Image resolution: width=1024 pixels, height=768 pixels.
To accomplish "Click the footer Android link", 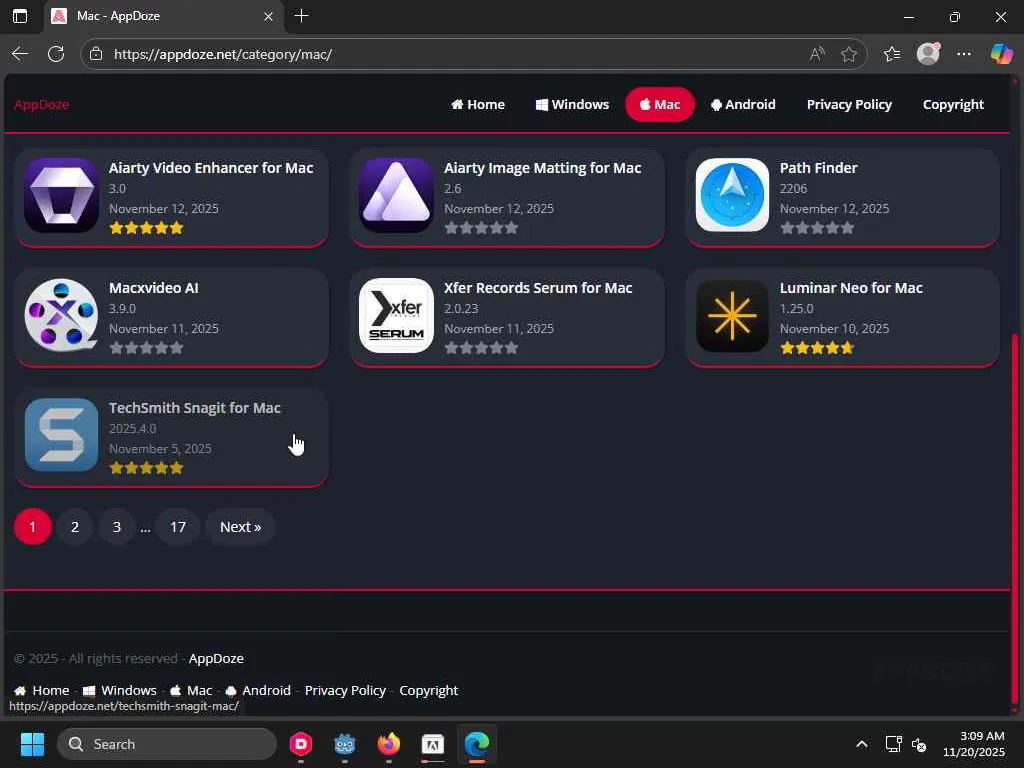I will pyautogui.click(x=258, y=690).
